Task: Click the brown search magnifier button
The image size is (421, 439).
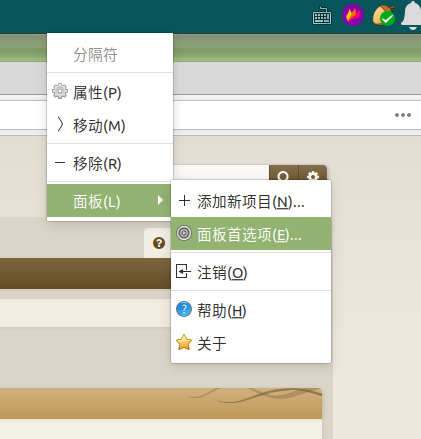Action: [x=283, y=173]
